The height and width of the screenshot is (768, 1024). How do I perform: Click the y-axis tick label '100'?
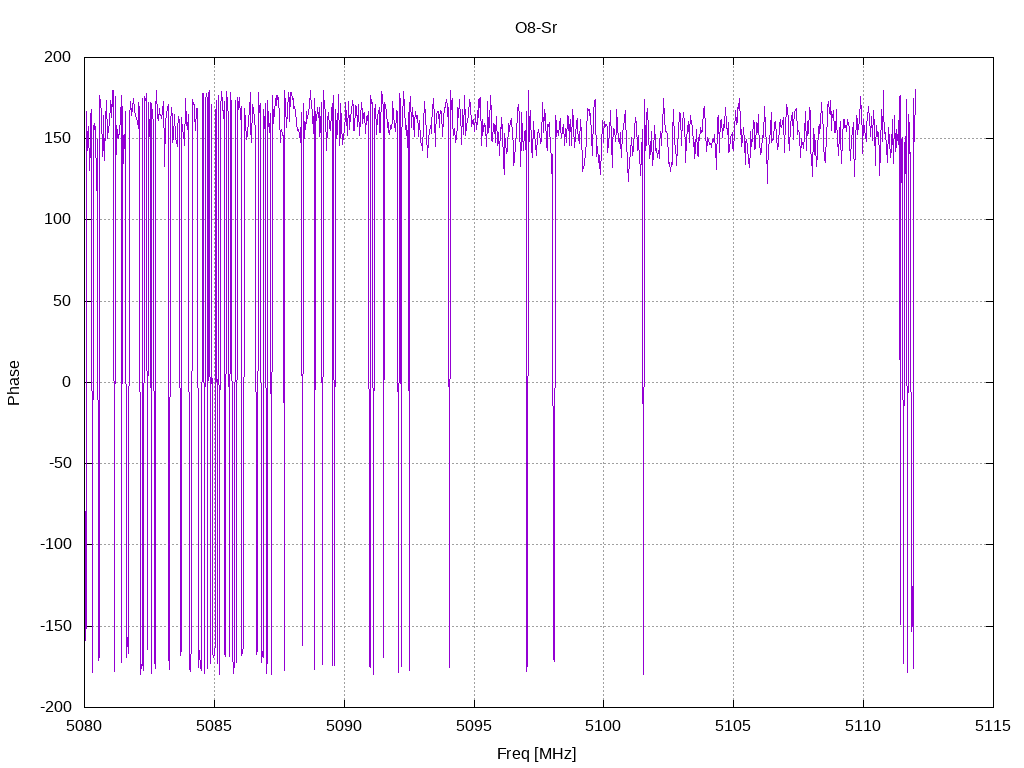click(x=57, y=219)
